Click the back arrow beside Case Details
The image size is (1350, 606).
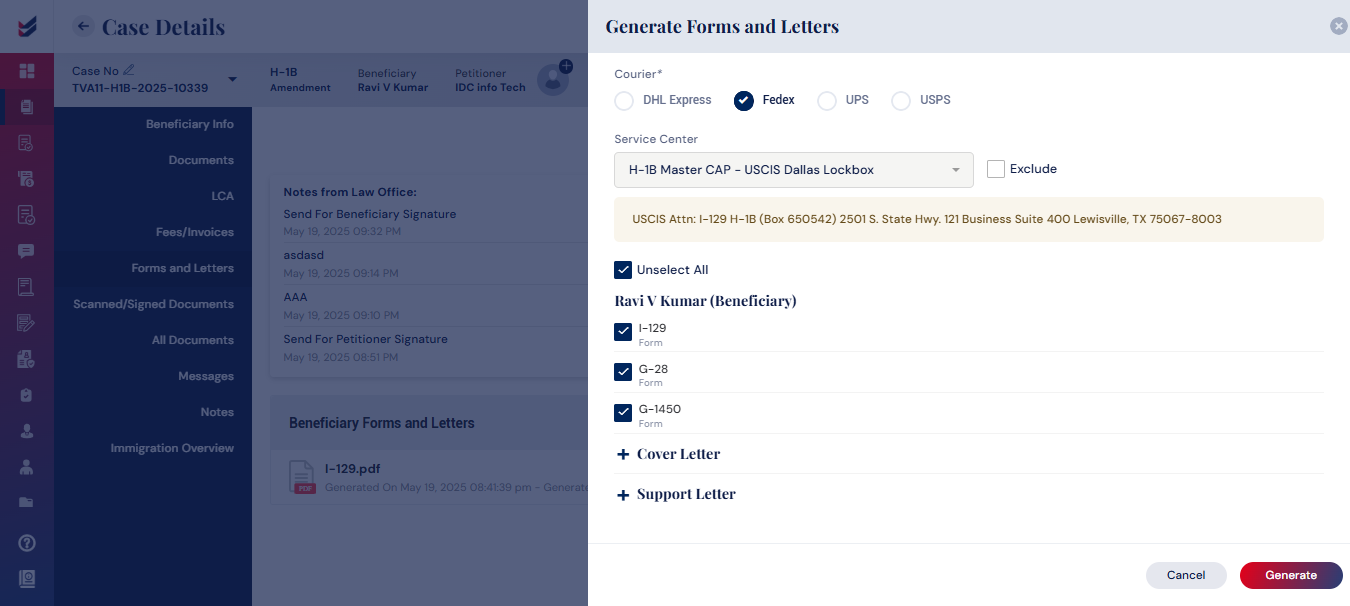point(84,26)
